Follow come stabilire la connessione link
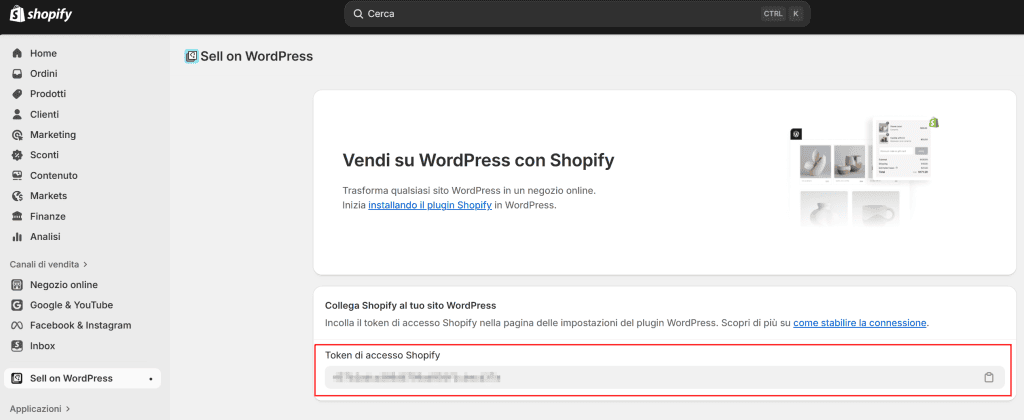The height and width of the screenshot is (420, 1024). 860,323
